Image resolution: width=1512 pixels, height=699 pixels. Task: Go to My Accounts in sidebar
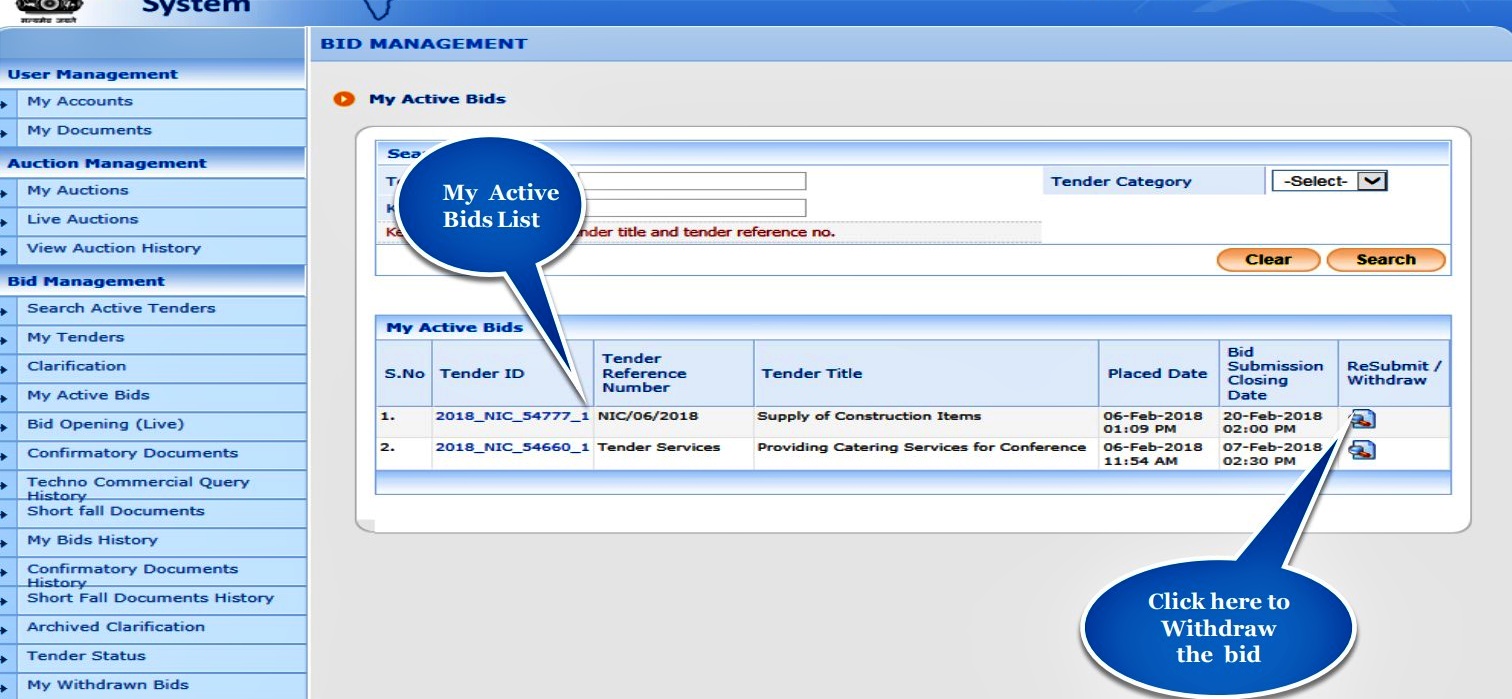pyautogui.click(x=80, y=101)
